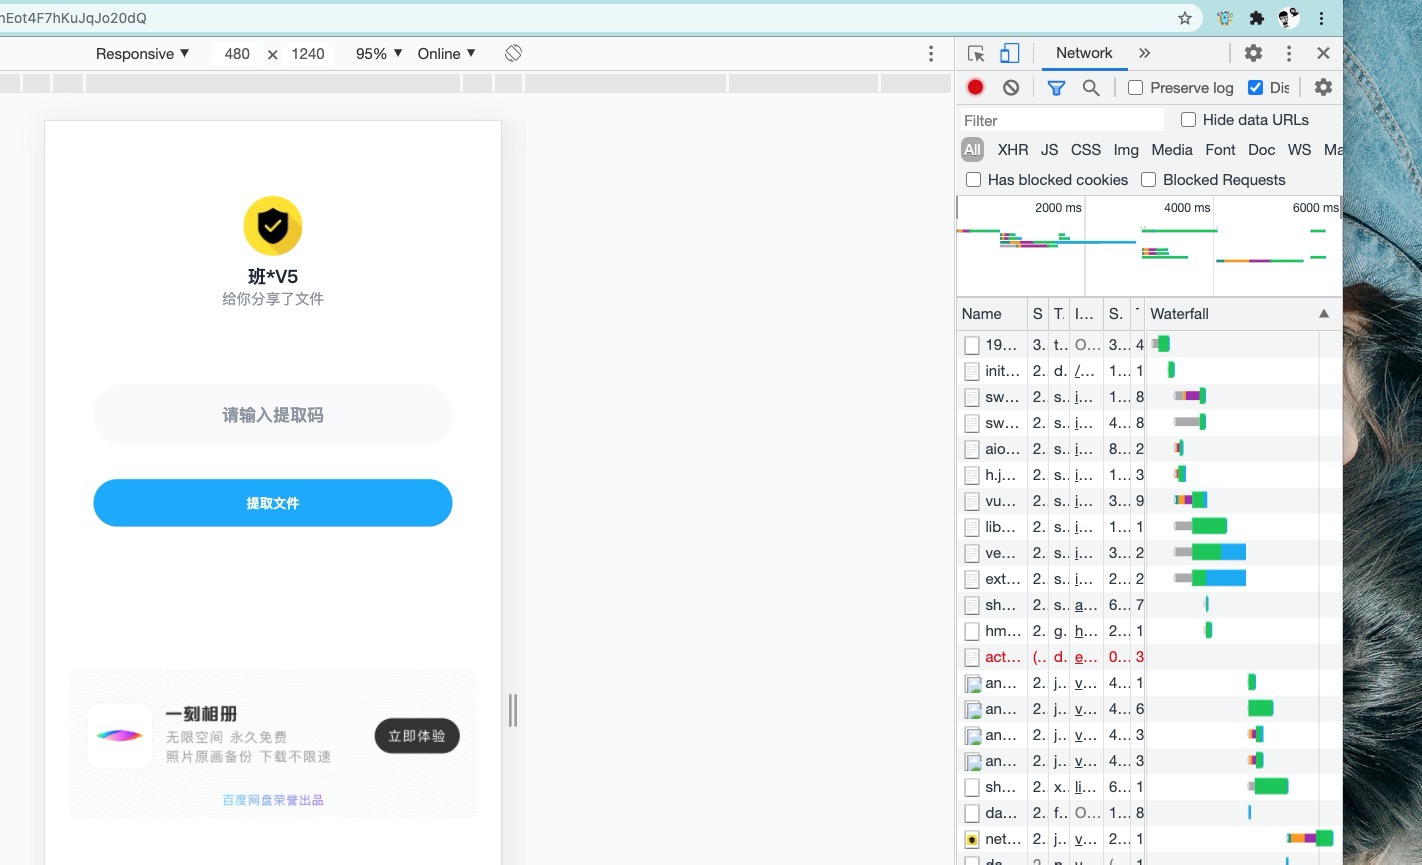Filter requests by JS
The image size is (1422, 865).
[1049, 150]
